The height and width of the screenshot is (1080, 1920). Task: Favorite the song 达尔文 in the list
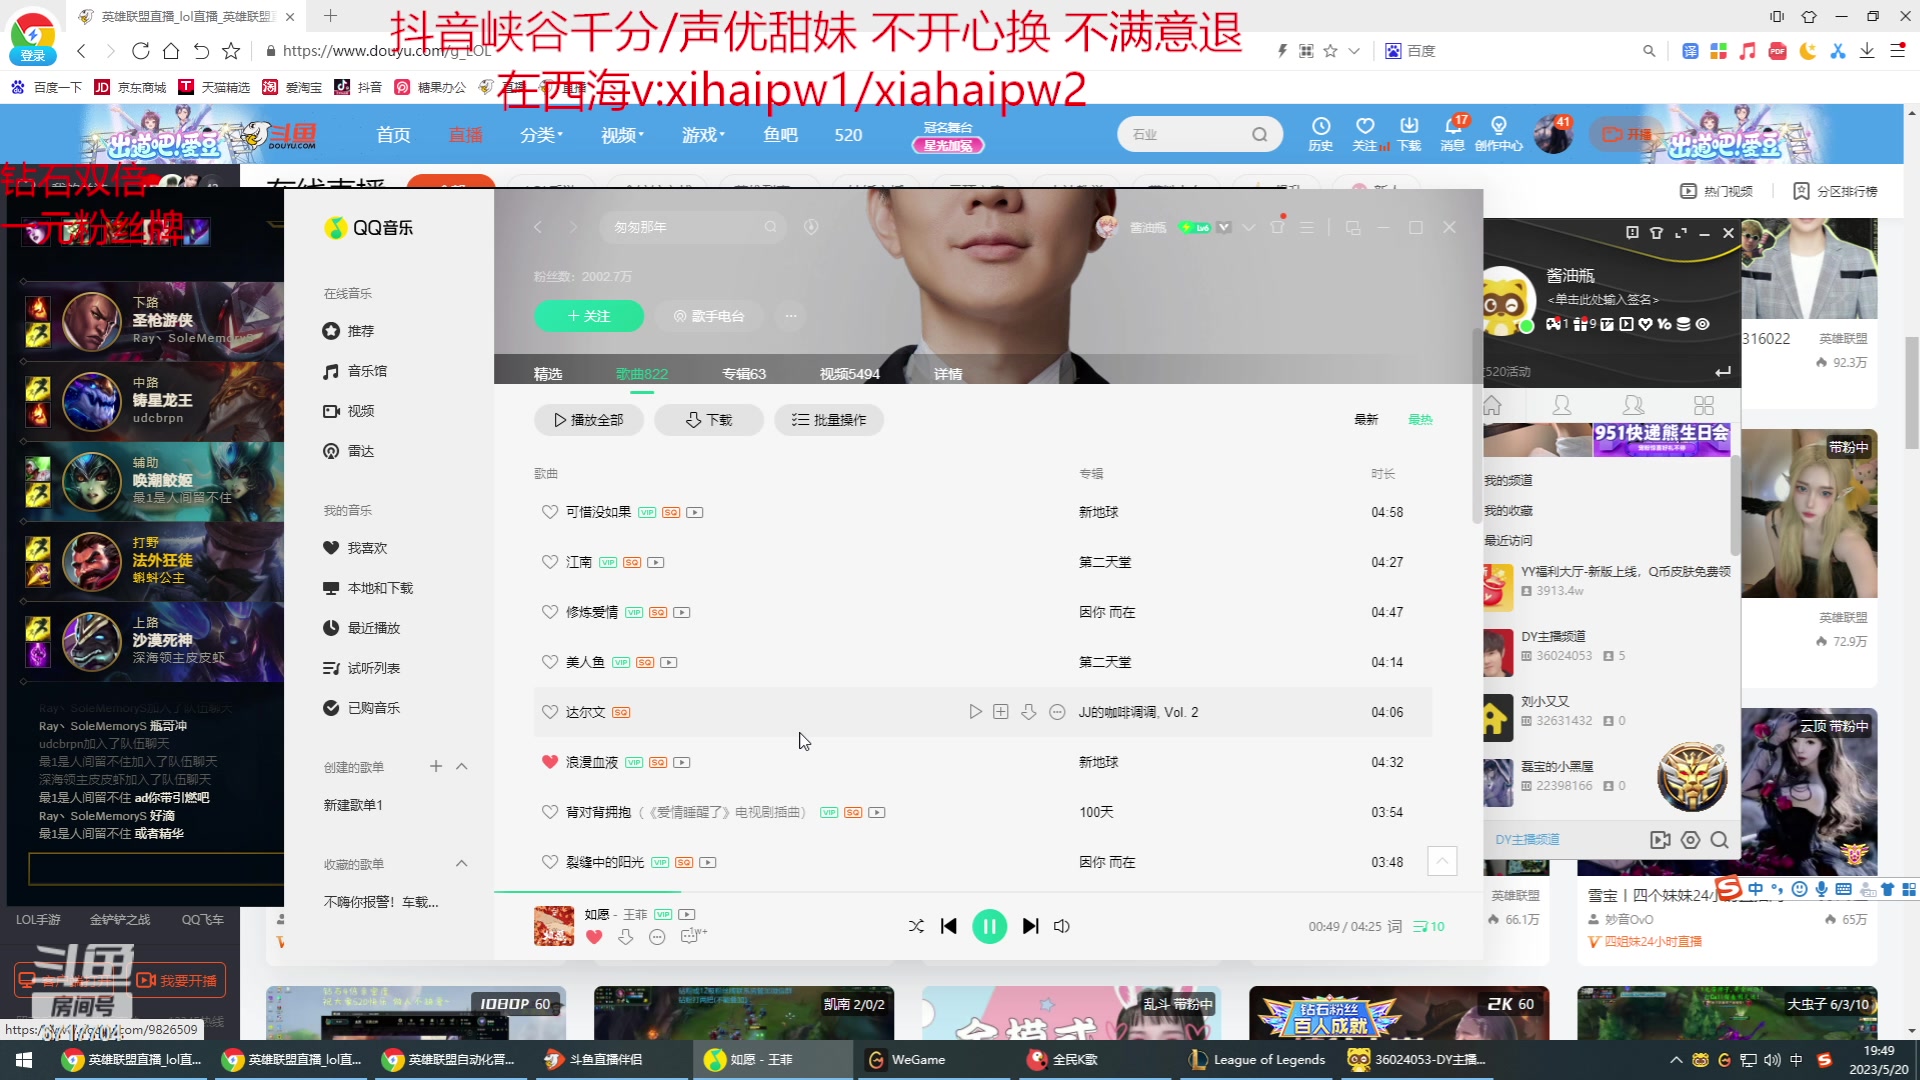(550, 711)
